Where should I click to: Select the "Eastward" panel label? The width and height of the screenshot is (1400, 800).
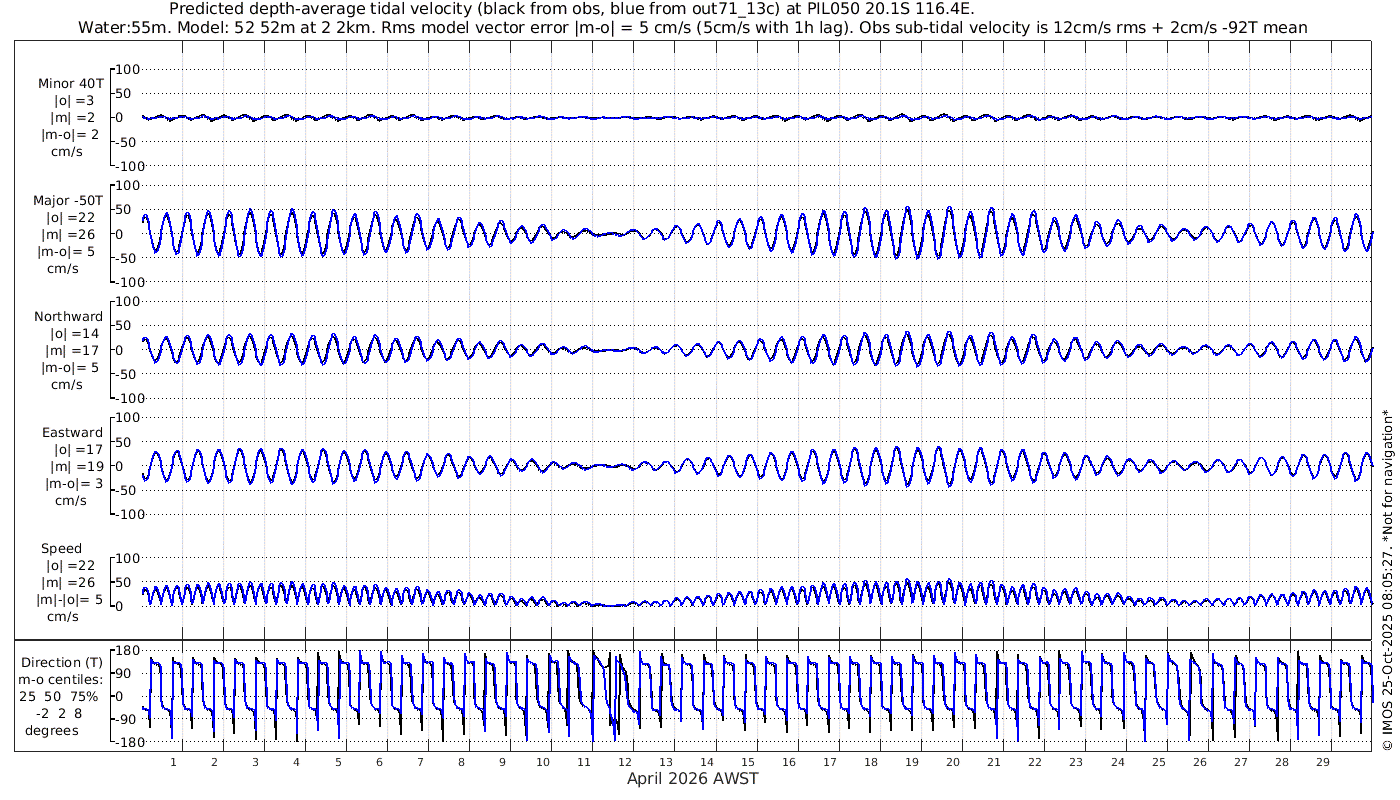(x=72, y=433)
